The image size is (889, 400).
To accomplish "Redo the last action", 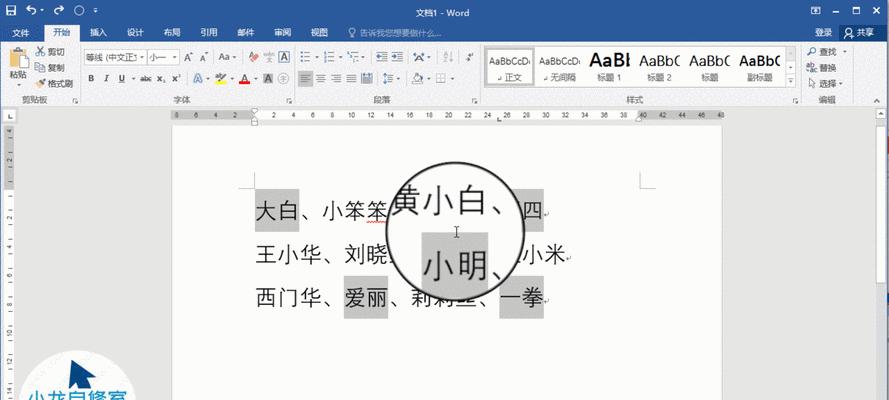I will click(59, 10).
